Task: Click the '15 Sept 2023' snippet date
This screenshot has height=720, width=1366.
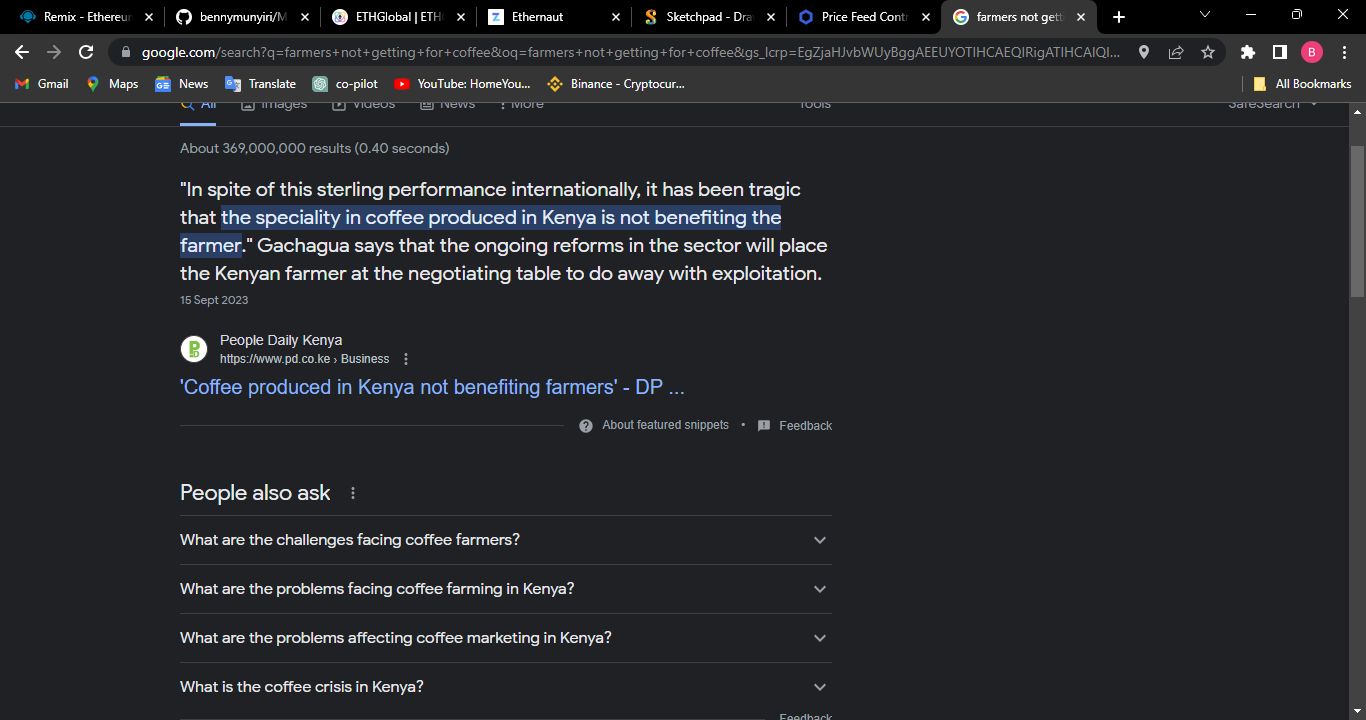Action: (x=214, y=300)
